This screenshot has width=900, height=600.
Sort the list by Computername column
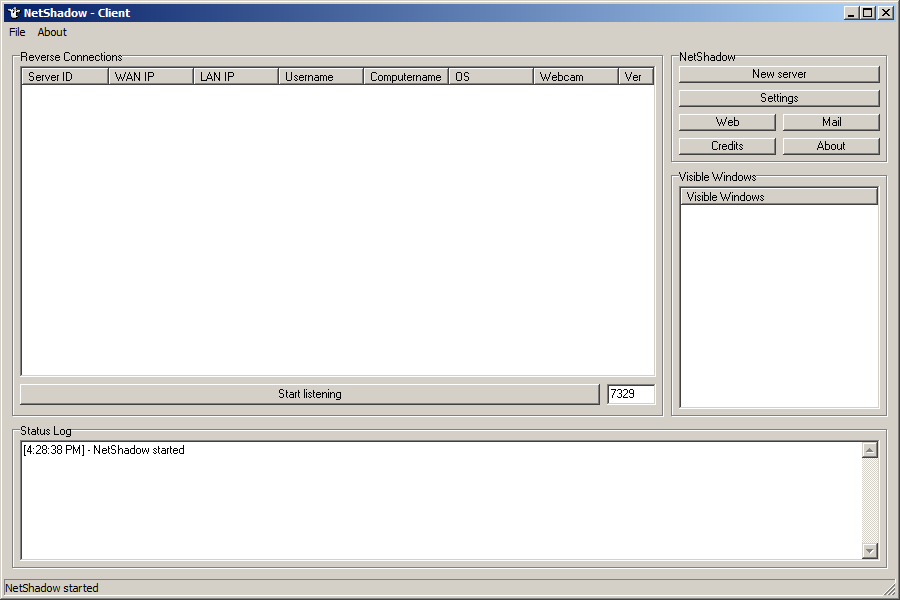405,77
